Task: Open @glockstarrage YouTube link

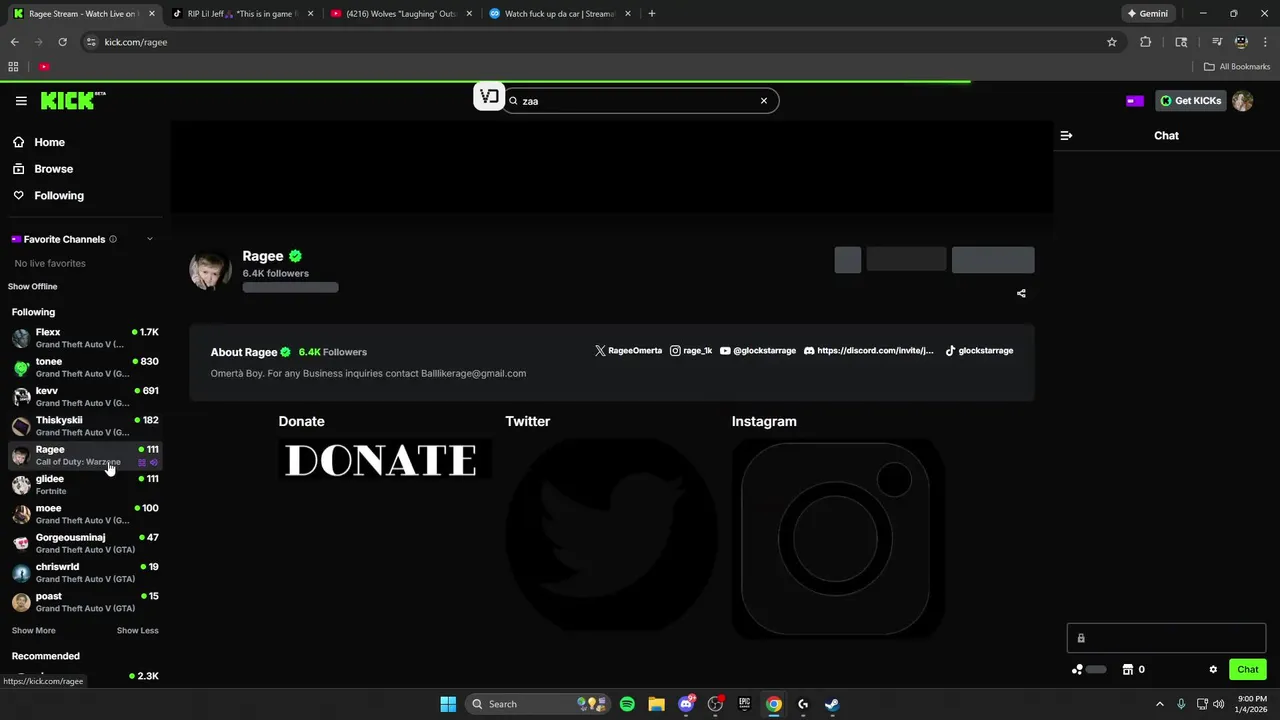Action: pyautogui.click(x=758, y=351)
